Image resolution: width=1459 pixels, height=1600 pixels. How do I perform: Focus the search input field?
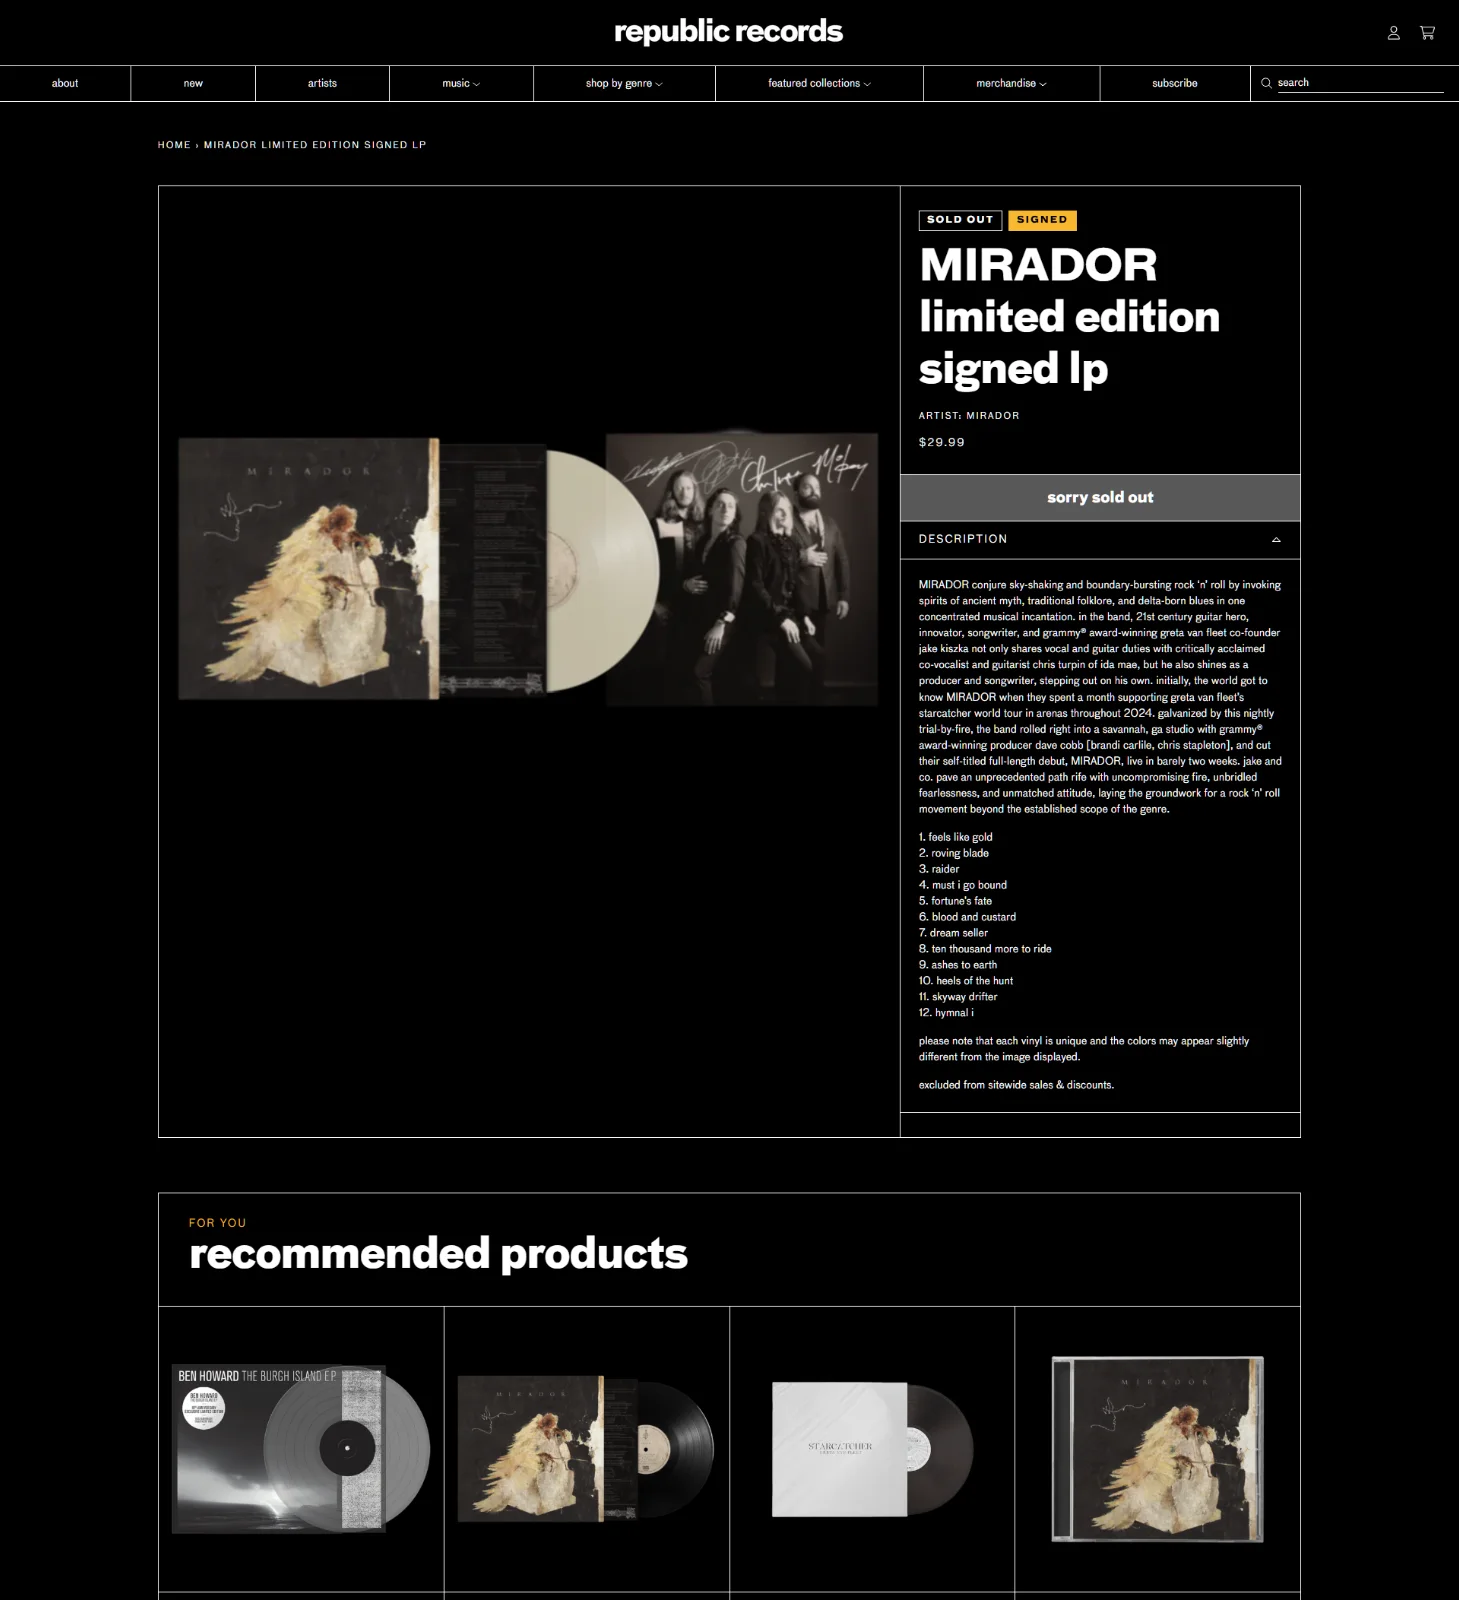tap(1360, 83)
